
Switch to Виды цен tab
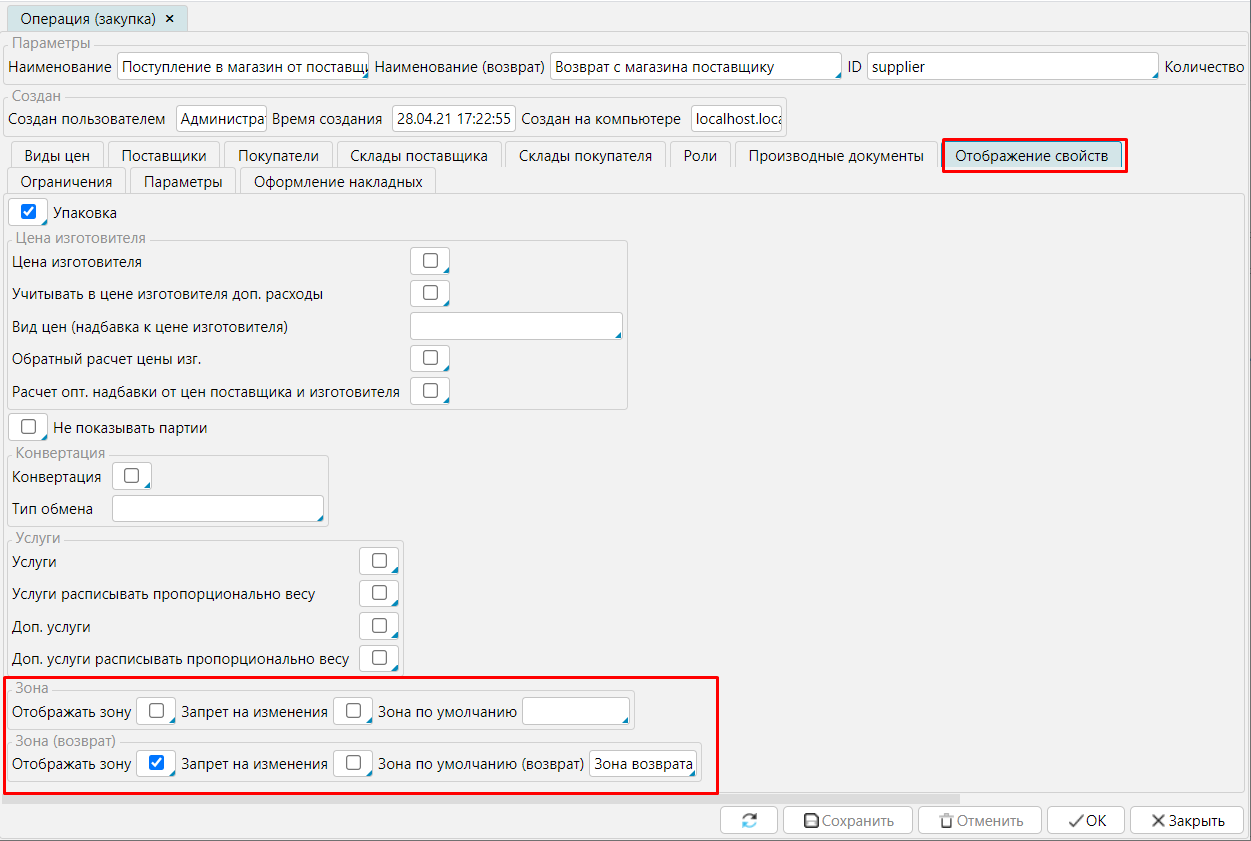click(x=56, y=155)
